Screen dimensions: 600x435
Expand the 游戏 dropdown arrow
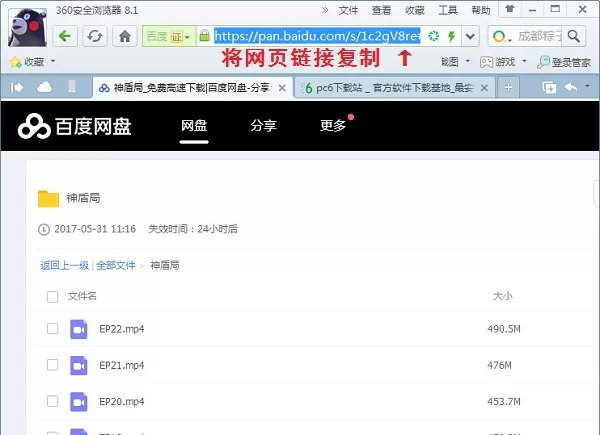click(524, 61)
